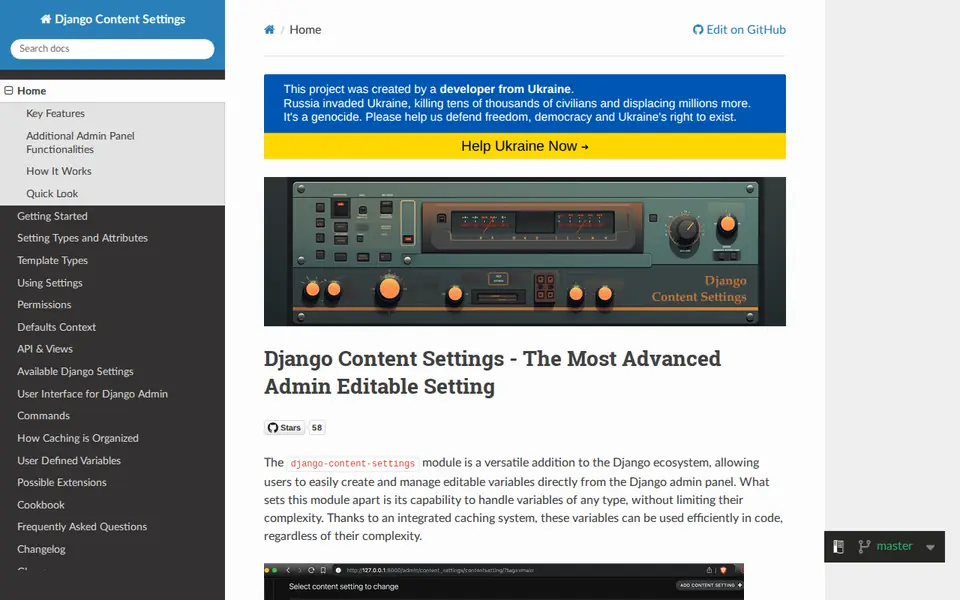The image size is (960, 600).
Task: Click the Home text in breadcrumb
Action: click(306, 30)
